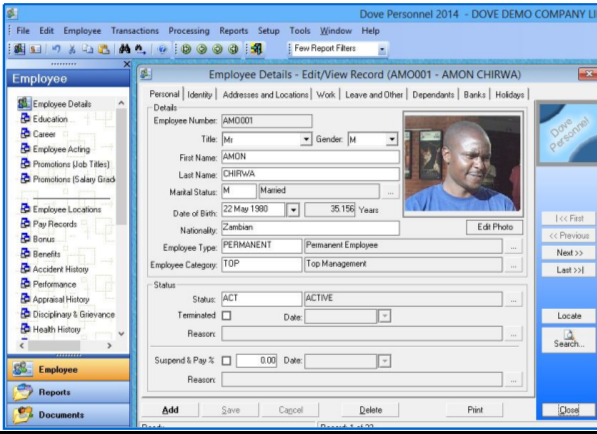Open the Processing menu
Viewport: 597px width, 434px height.
tap(189, 31)
